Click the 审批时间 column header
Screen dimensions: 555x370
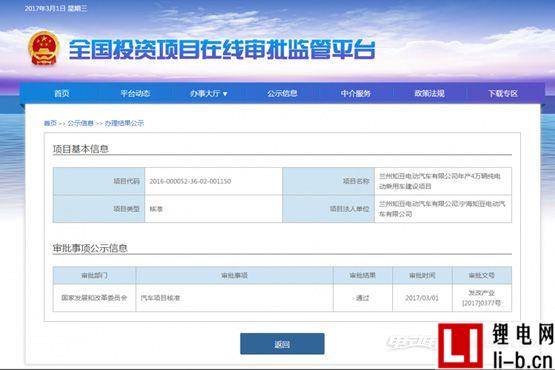pyautogui.click(x=422, y=275)
